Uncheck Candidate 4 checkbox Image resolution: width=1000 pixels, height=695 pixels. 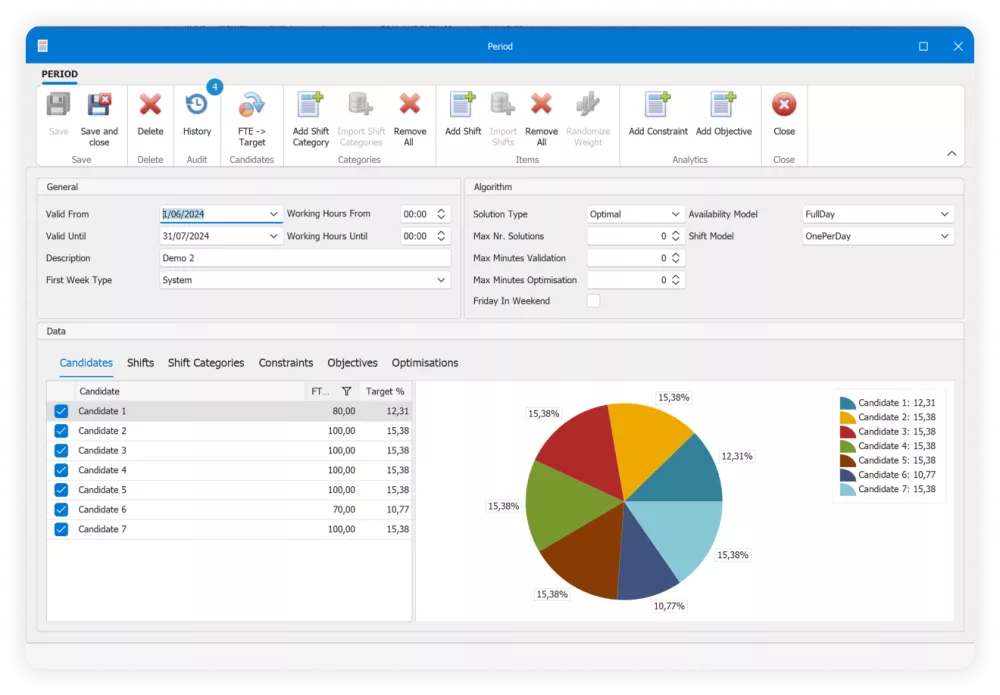tap(61, 471)
